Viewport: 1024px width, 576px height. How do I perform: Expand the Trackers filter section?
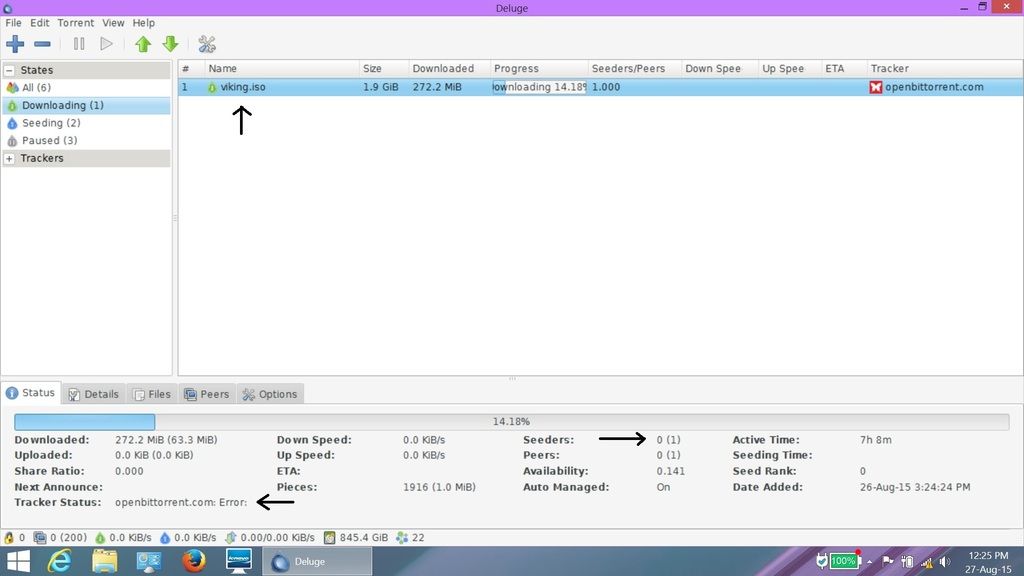(x=10, y=158)
